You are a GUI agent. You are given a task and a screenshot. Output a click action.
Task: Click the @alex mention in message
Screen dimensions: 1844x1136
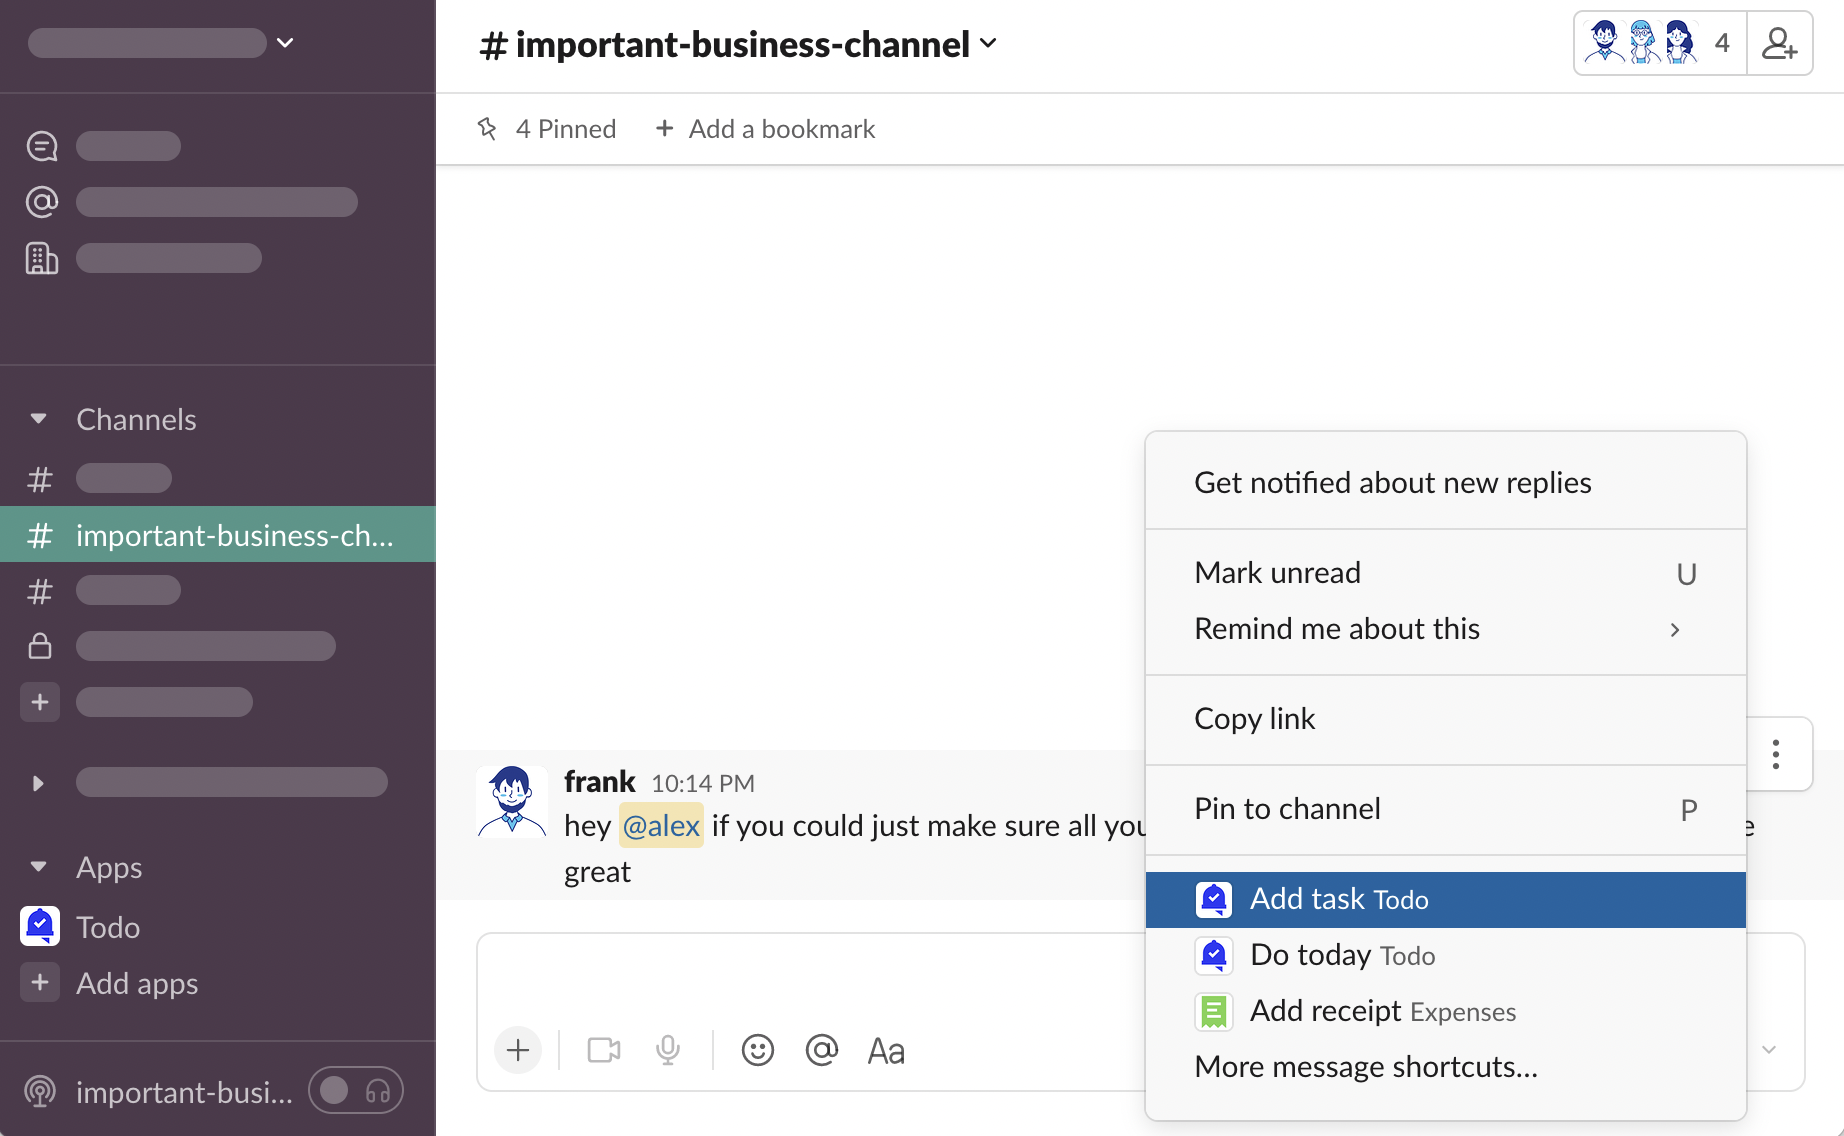(x=661, y=826)
